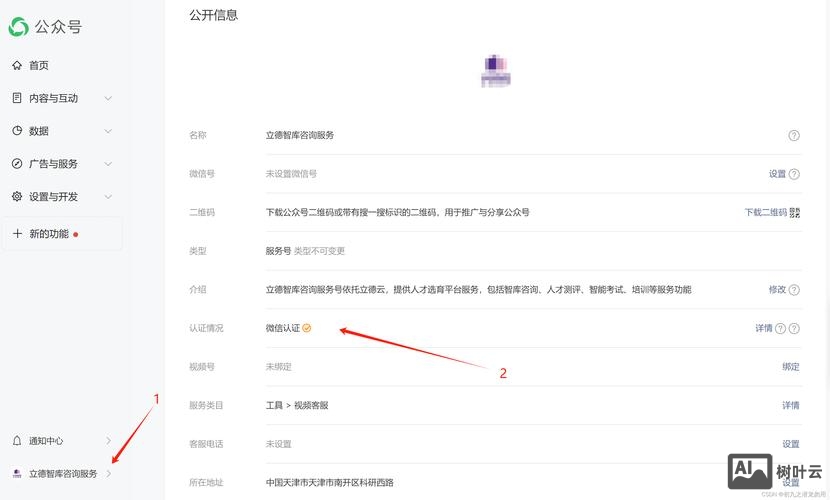830x500 pixels.
Task: Click the account profile picture under 公开信息
Action: [495, 71]
